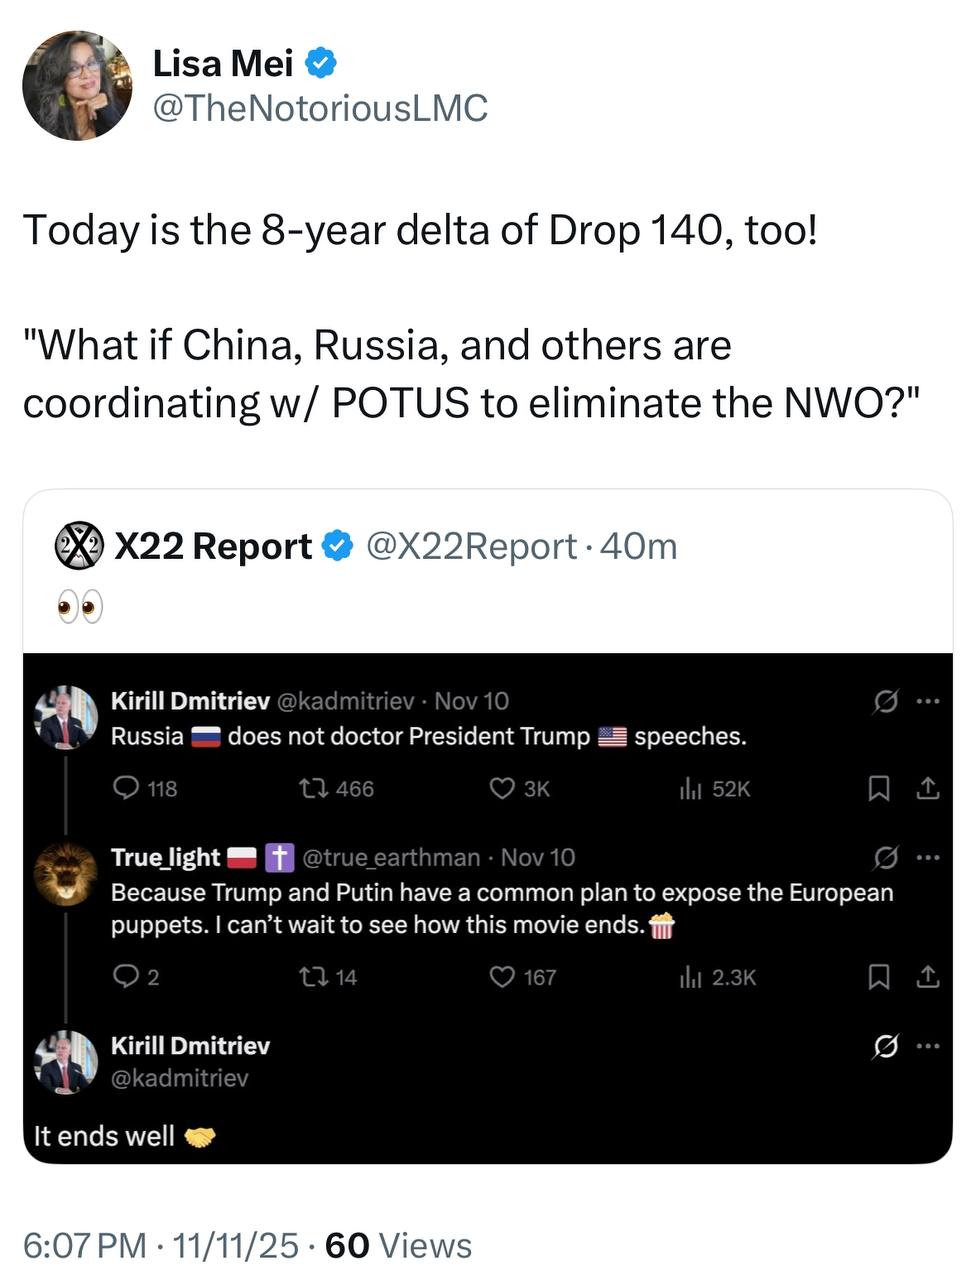
Task: Click Lisa Mei's verified badge
Action: click(x=321, y=64)
